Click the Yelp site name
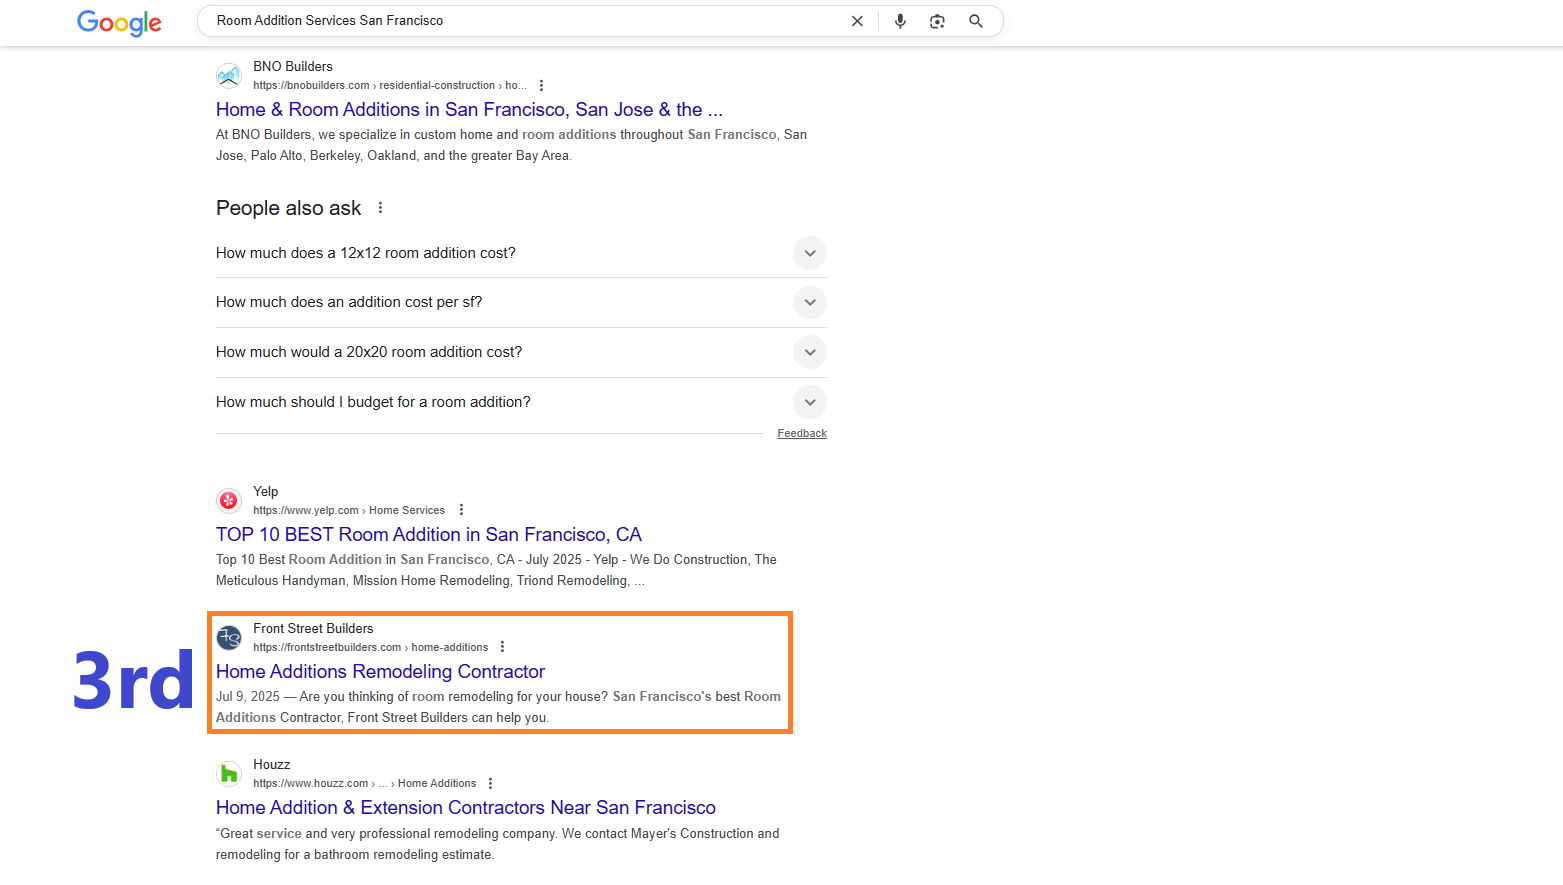This screenshot has height=885, width=1563. click(266, 491)
